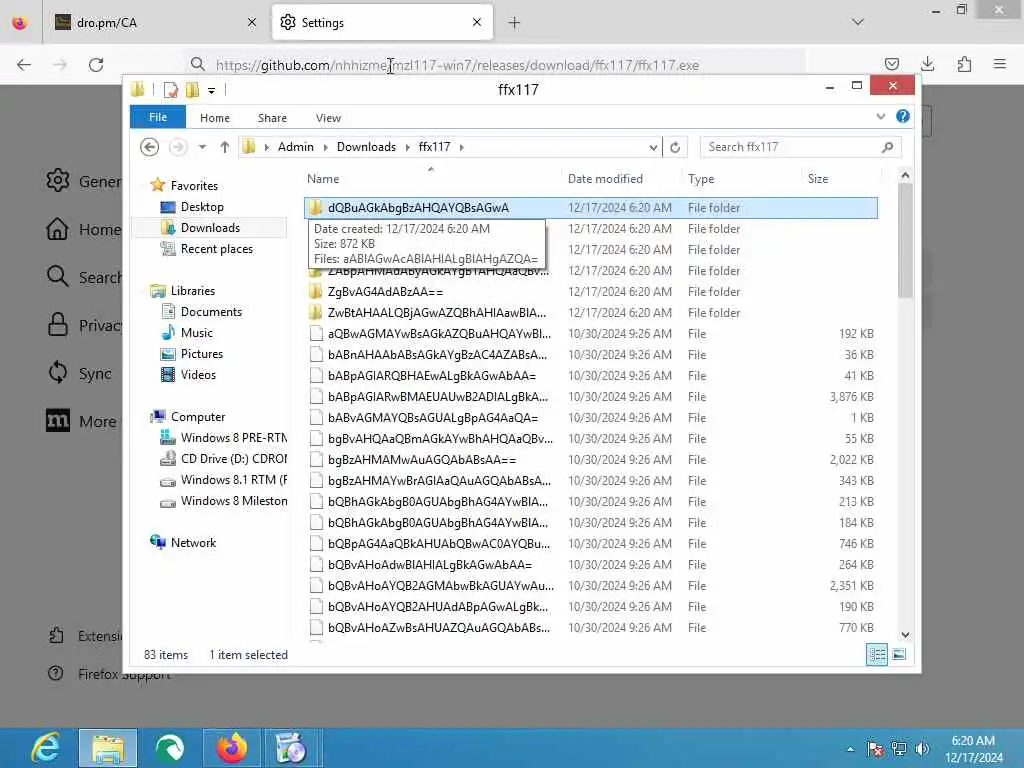
Task: Sort by Size column header
Action: pyautogui.click(x=818, y=179)
